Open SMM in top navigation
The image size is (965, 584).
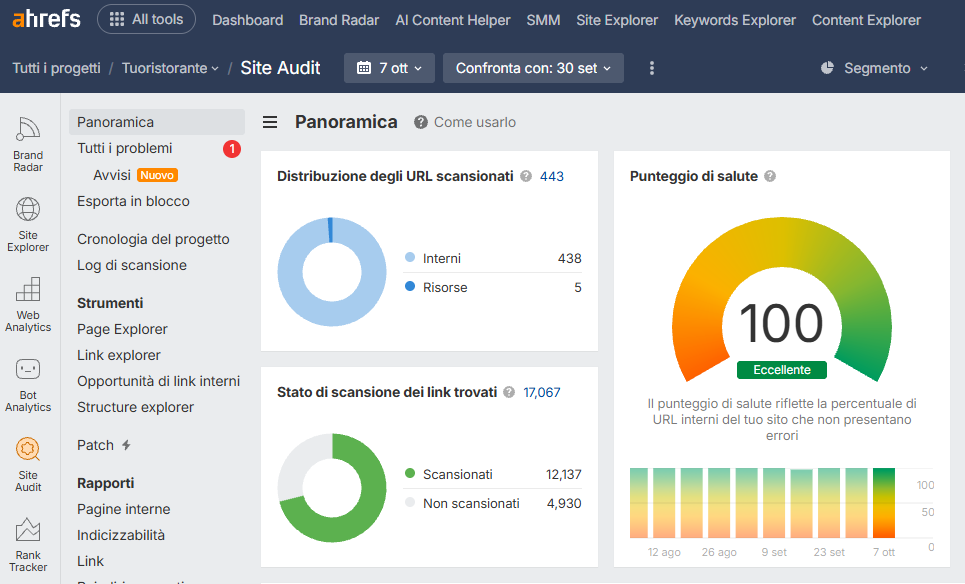tap(543, 20)
